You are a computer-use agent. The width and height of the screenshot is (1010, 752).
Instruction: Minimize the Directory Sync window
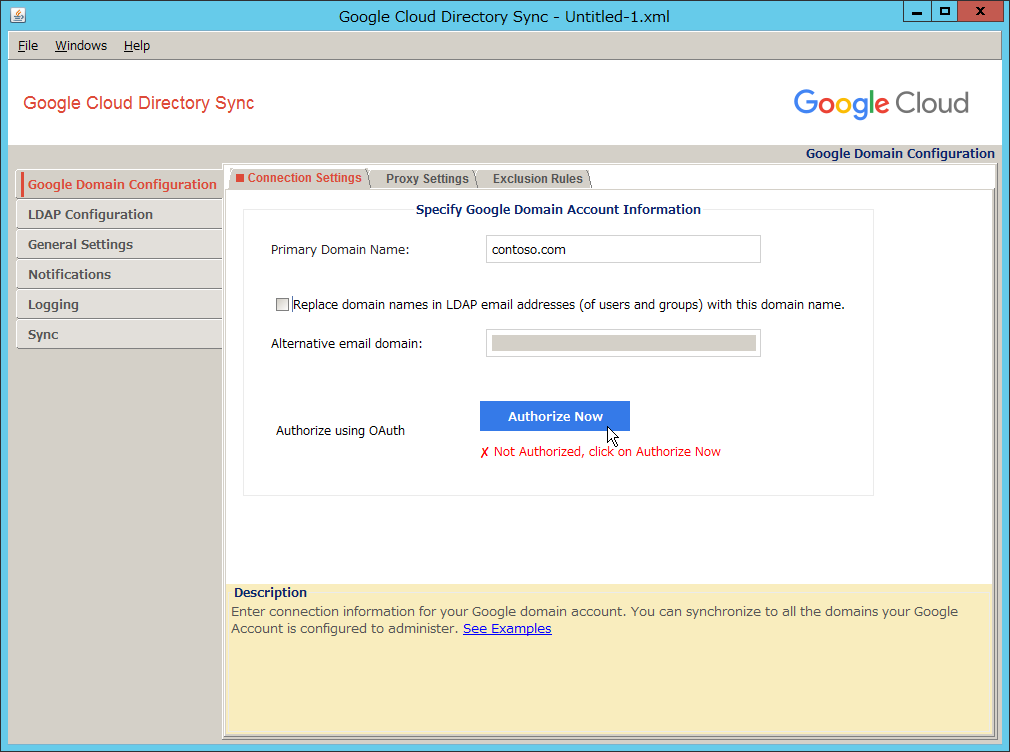tap(917, 12)
